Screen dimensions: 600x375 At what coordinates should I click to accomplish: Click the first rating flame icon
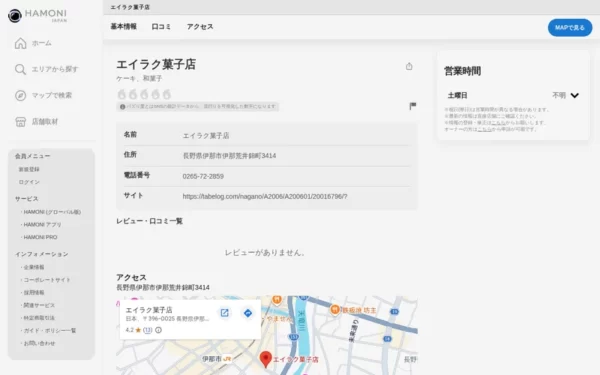(122, 94)
